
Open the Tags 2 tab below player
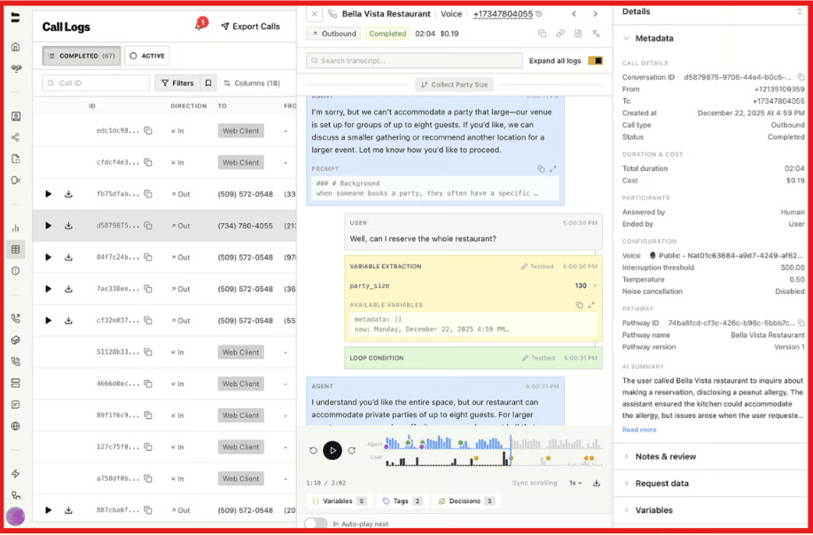402,501
